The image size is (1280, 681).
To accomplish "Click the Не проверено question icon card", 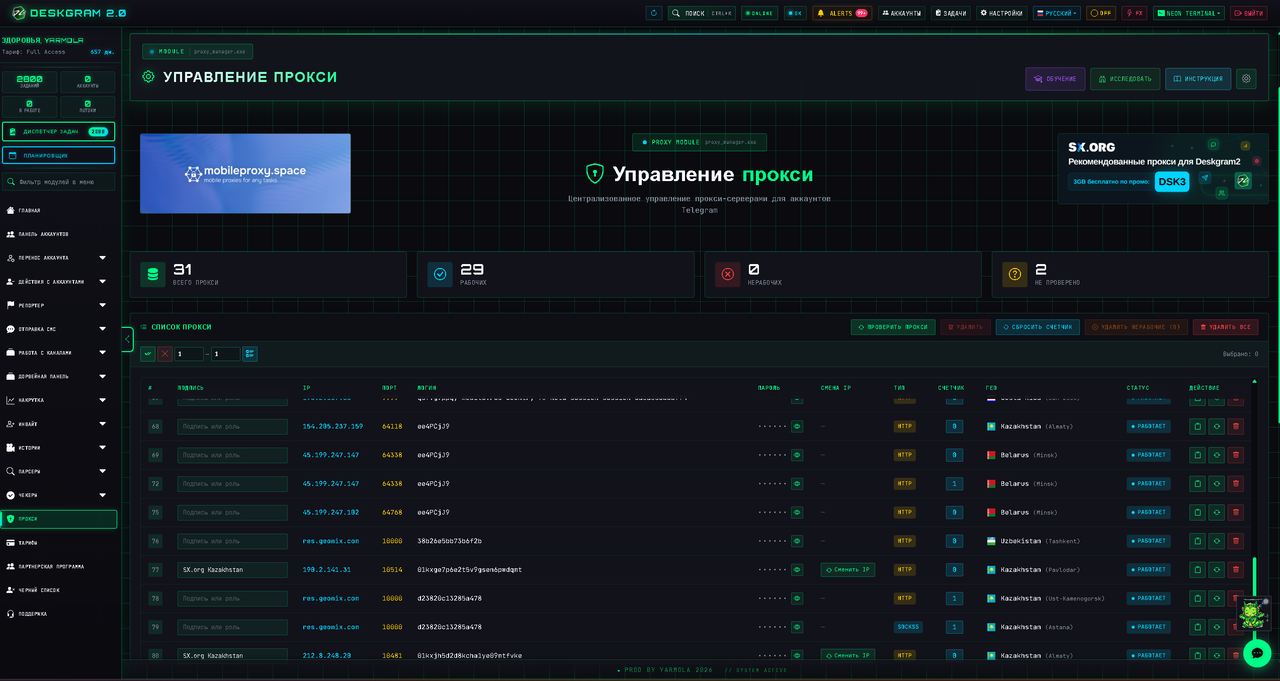I will pos(1015,275).
